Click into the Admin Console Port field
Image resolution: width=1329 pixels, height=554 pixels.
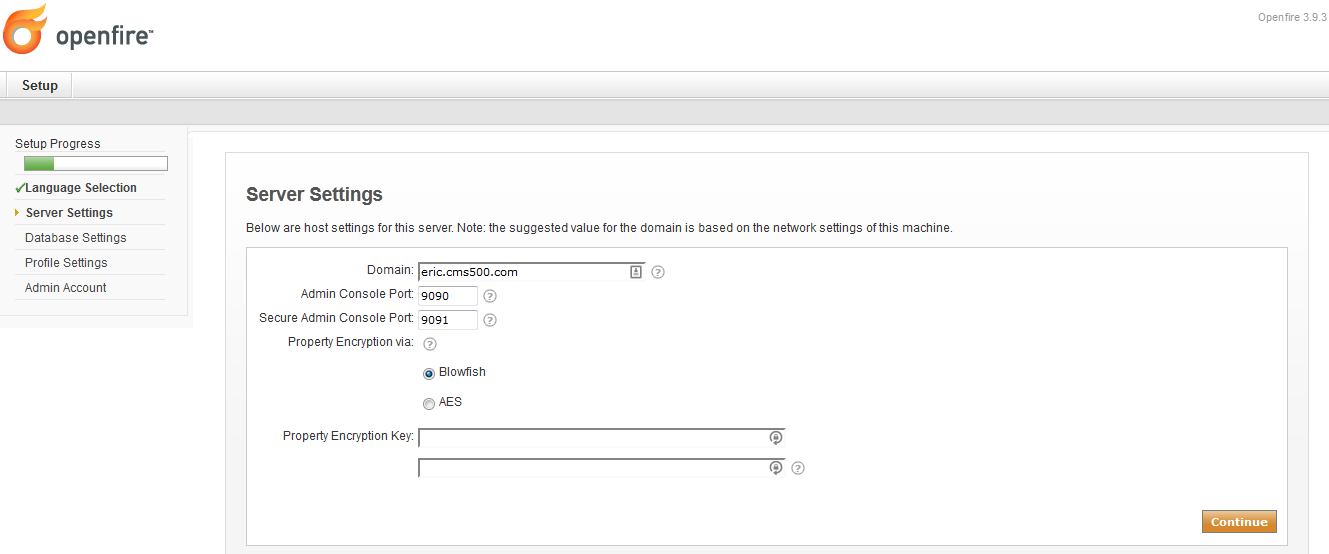448,296
